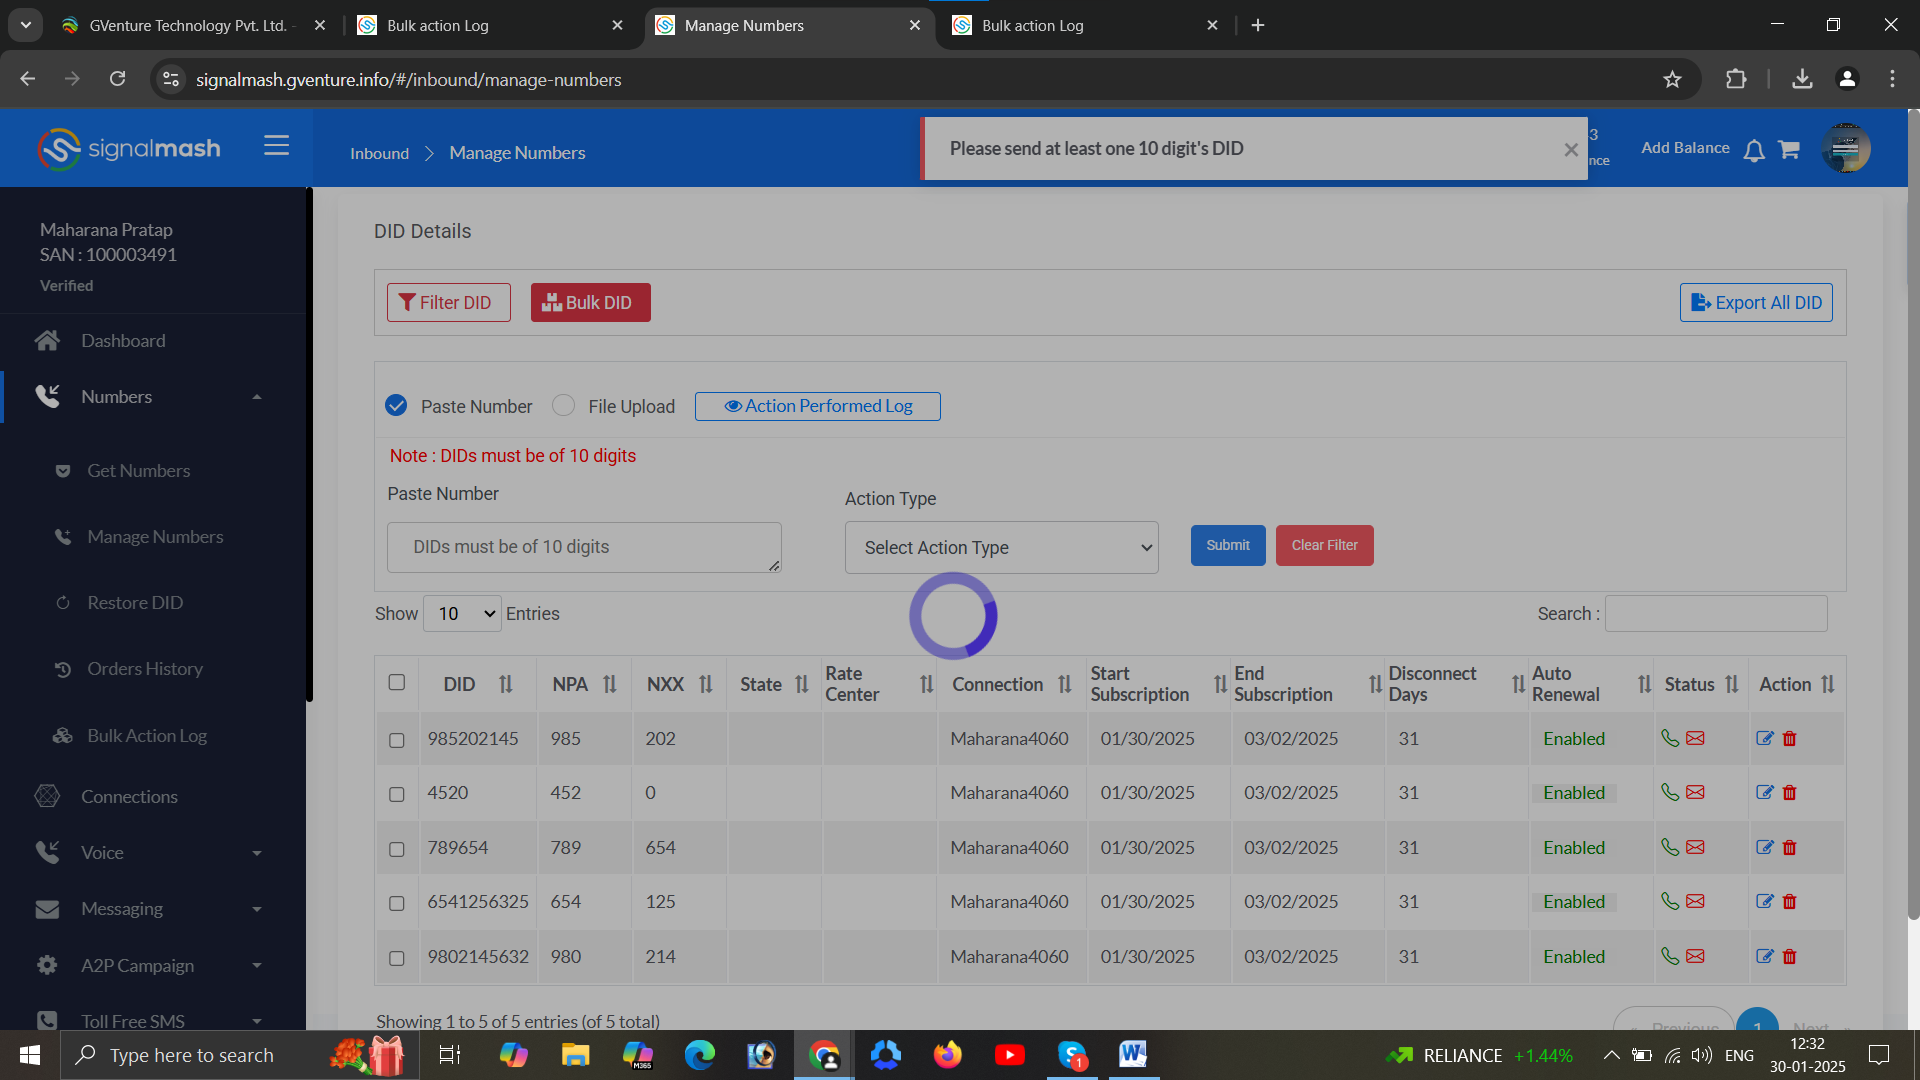Click phone icon for DID 9802145632
The height and width of the screenshot is (1080, 1920).
1670,956
